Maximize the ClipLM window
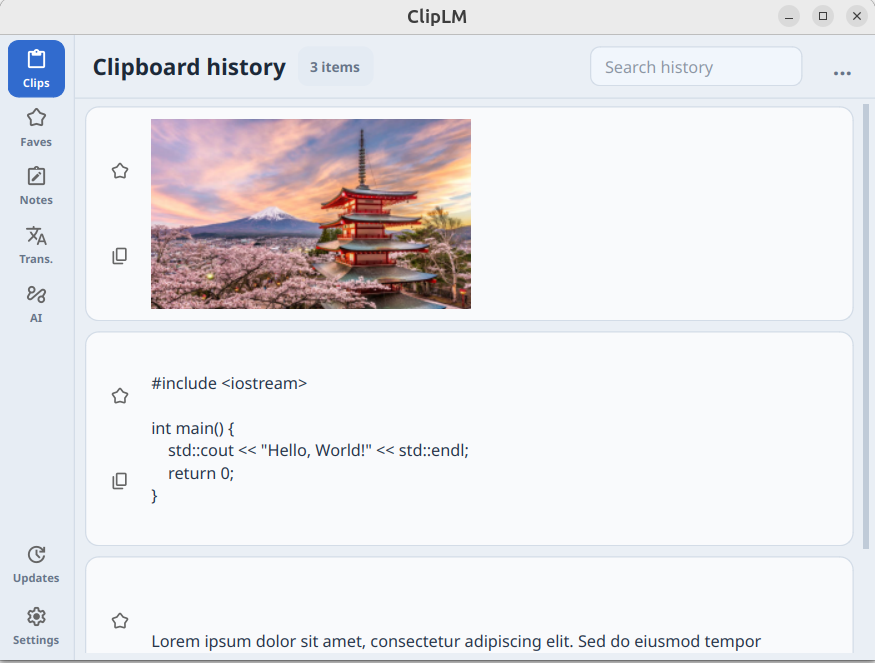Image resolution: width=875 pixels, height=663 pixels. click(823, 16)
